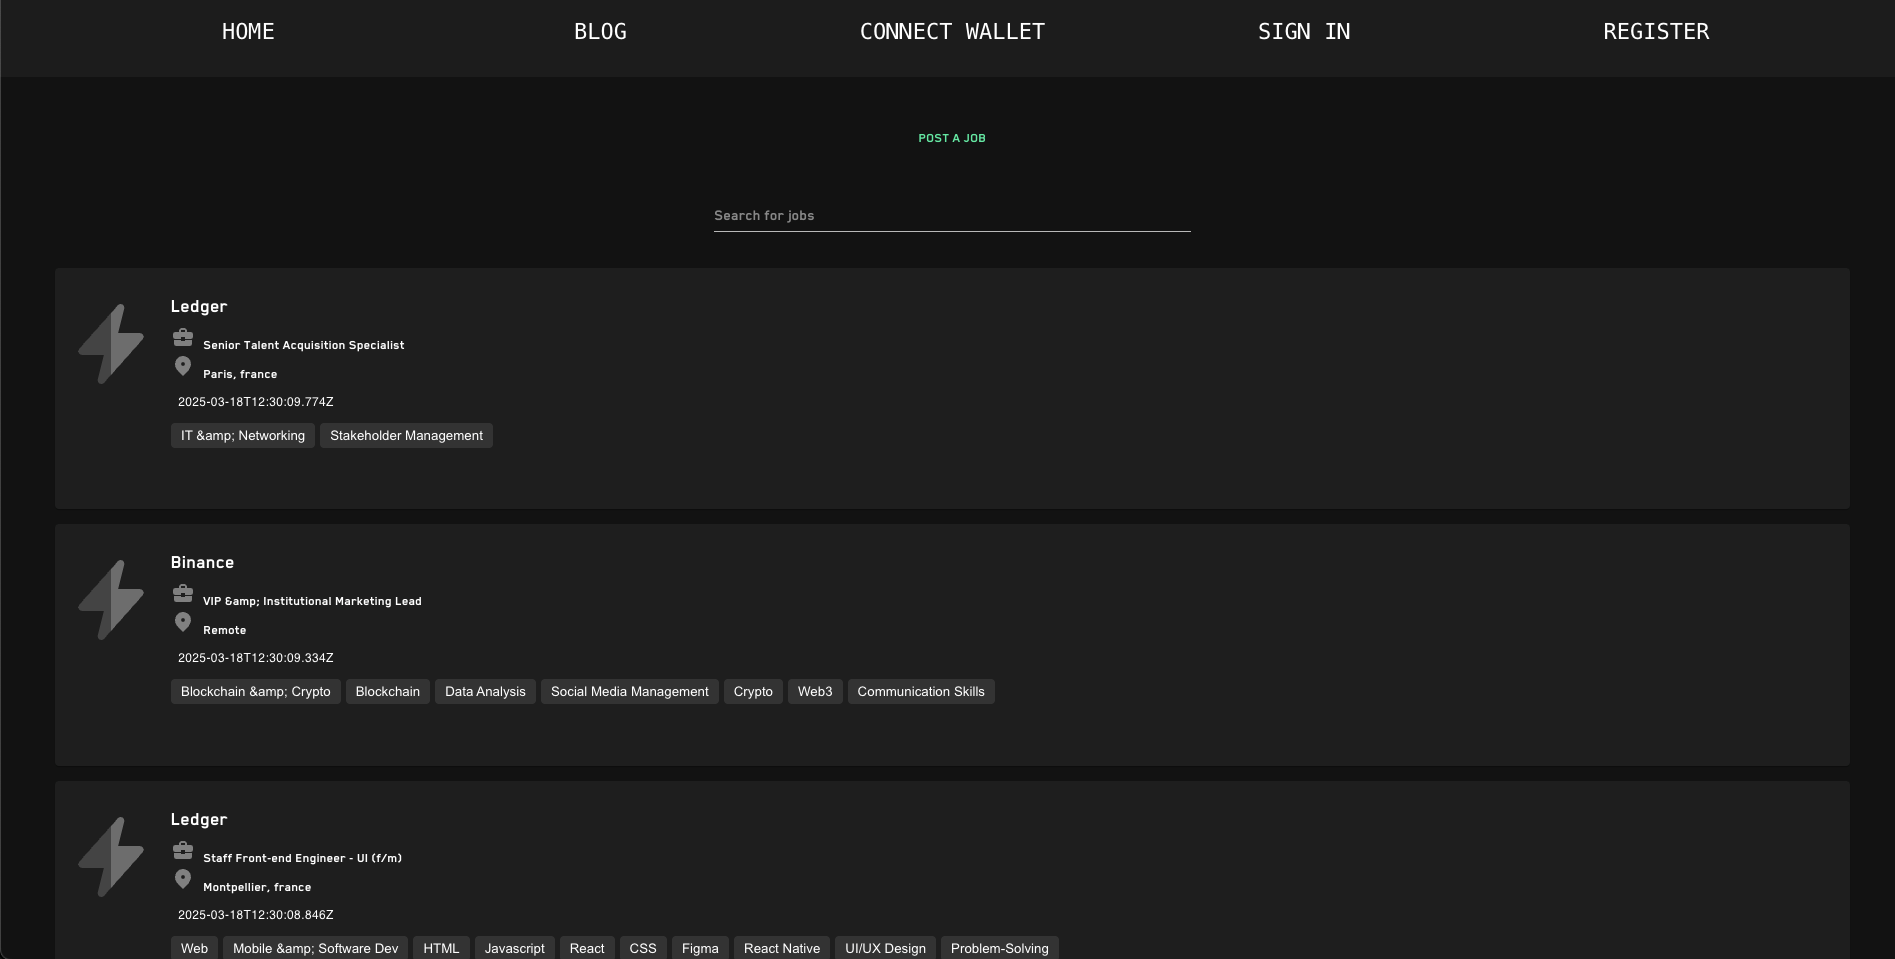Screen dimensions: 1895x959
Task: Open the REGISTER page
Action: pyautogui.click(x=1656, y=32)
